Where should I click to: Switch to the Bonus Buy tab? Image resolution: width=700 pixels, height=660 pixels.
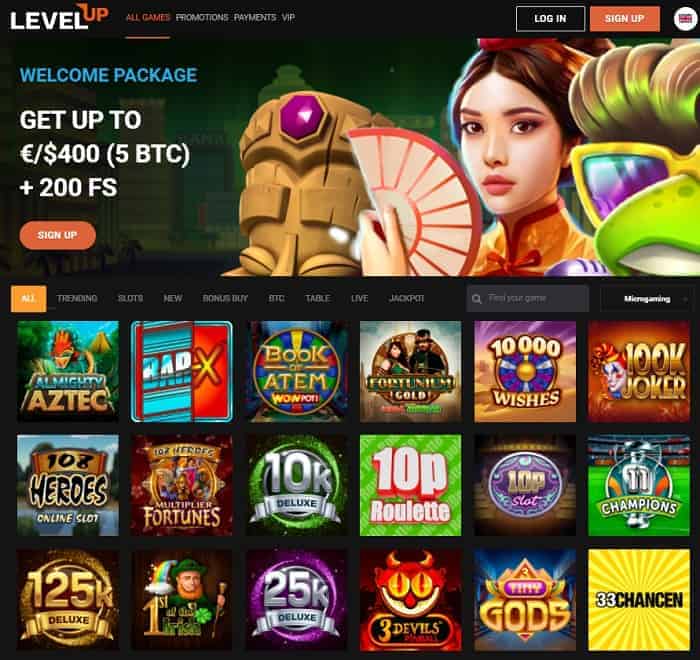point(225,298)
